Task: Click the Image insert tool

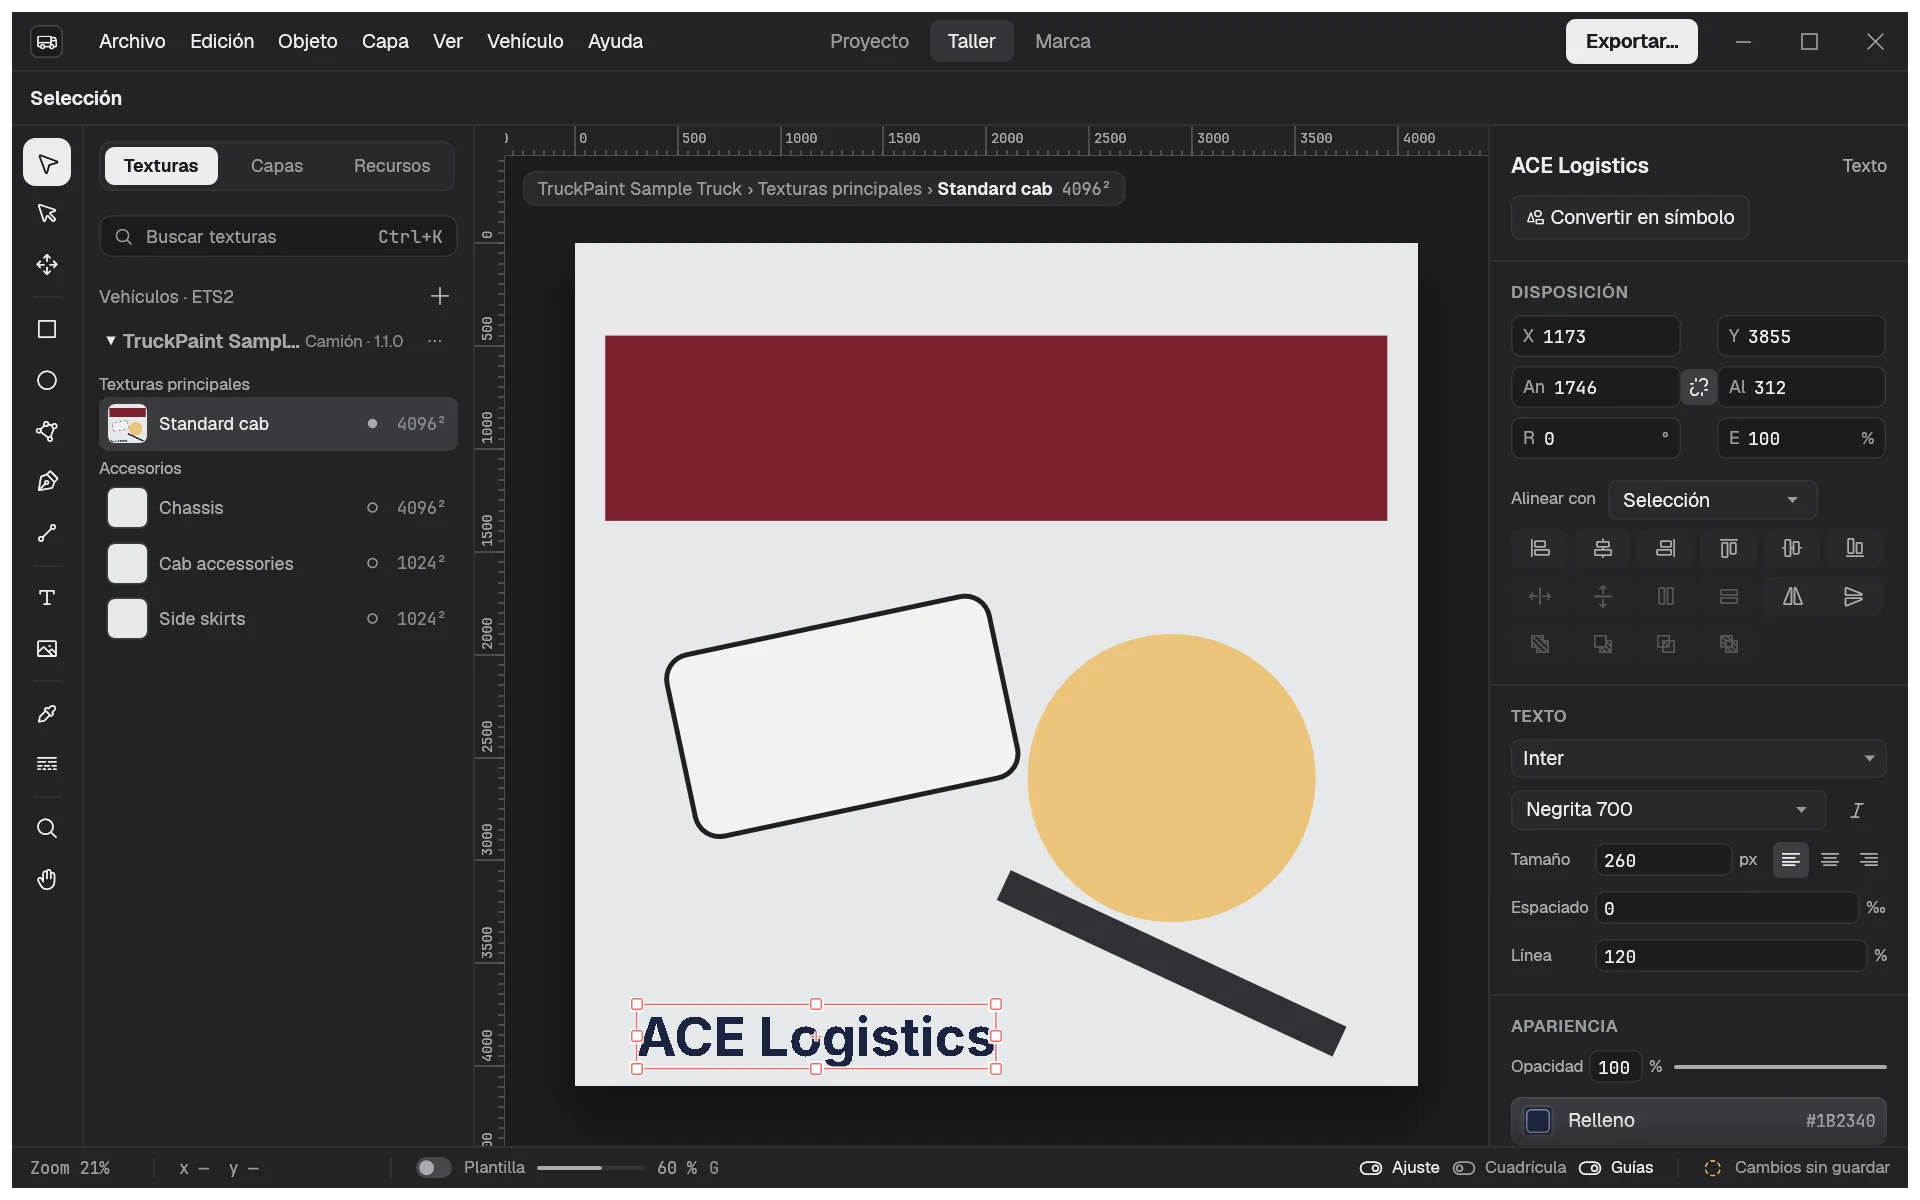Action: tap(47, 648)
